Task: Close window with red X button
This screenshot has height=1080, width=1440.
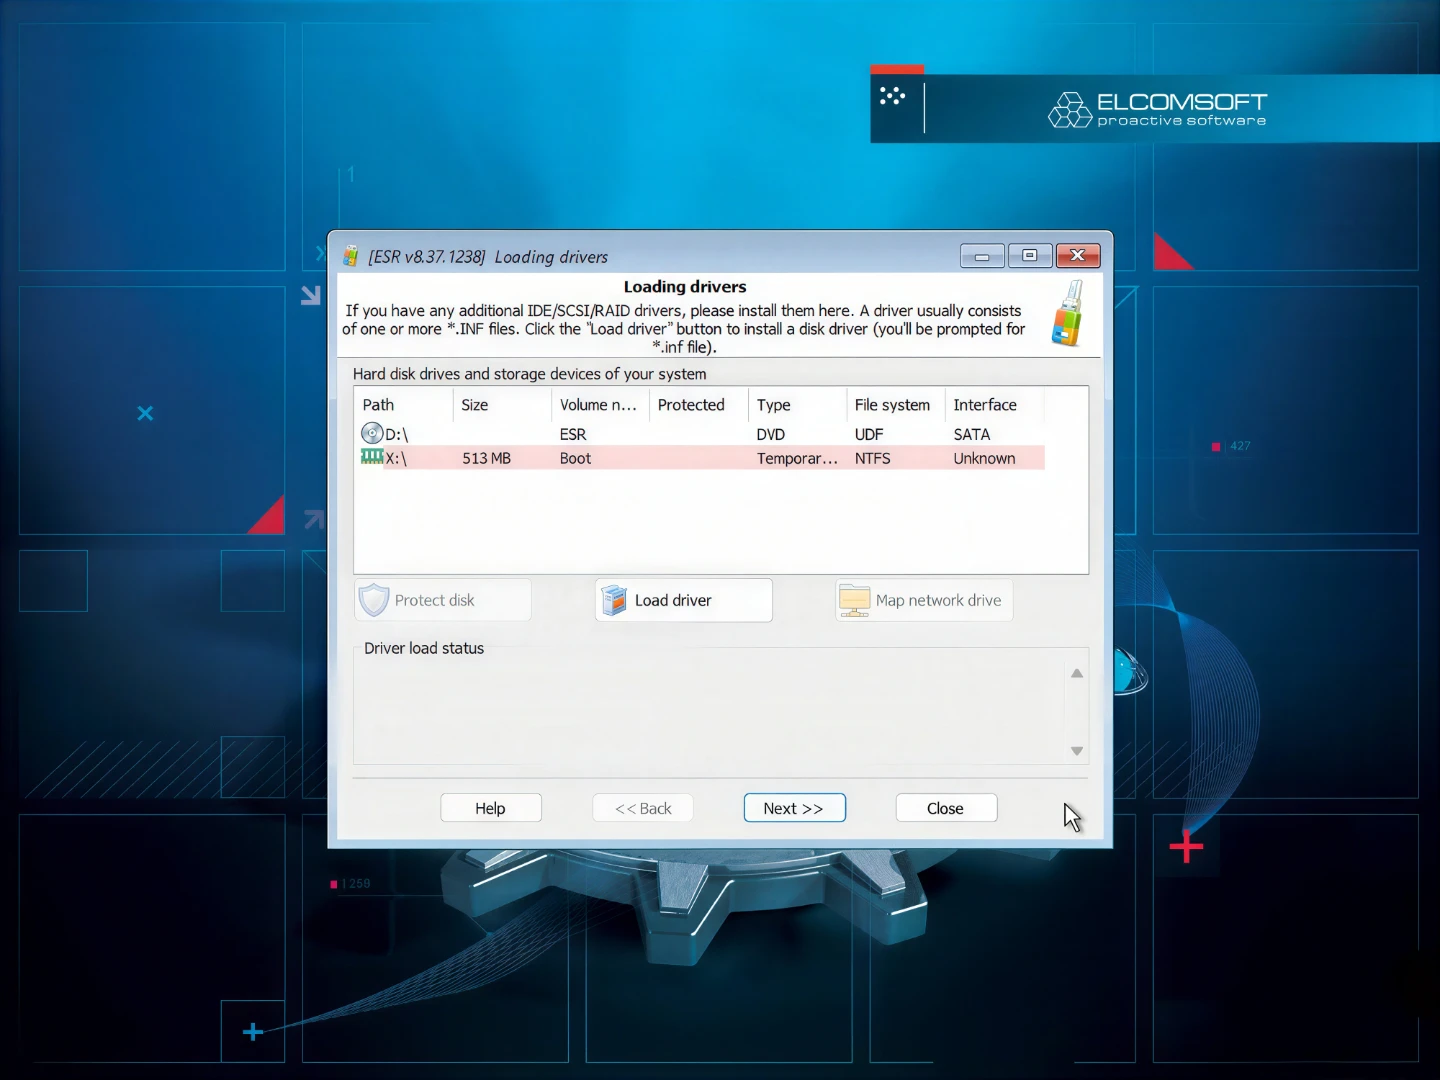Action: click(x=1078, y=256)
